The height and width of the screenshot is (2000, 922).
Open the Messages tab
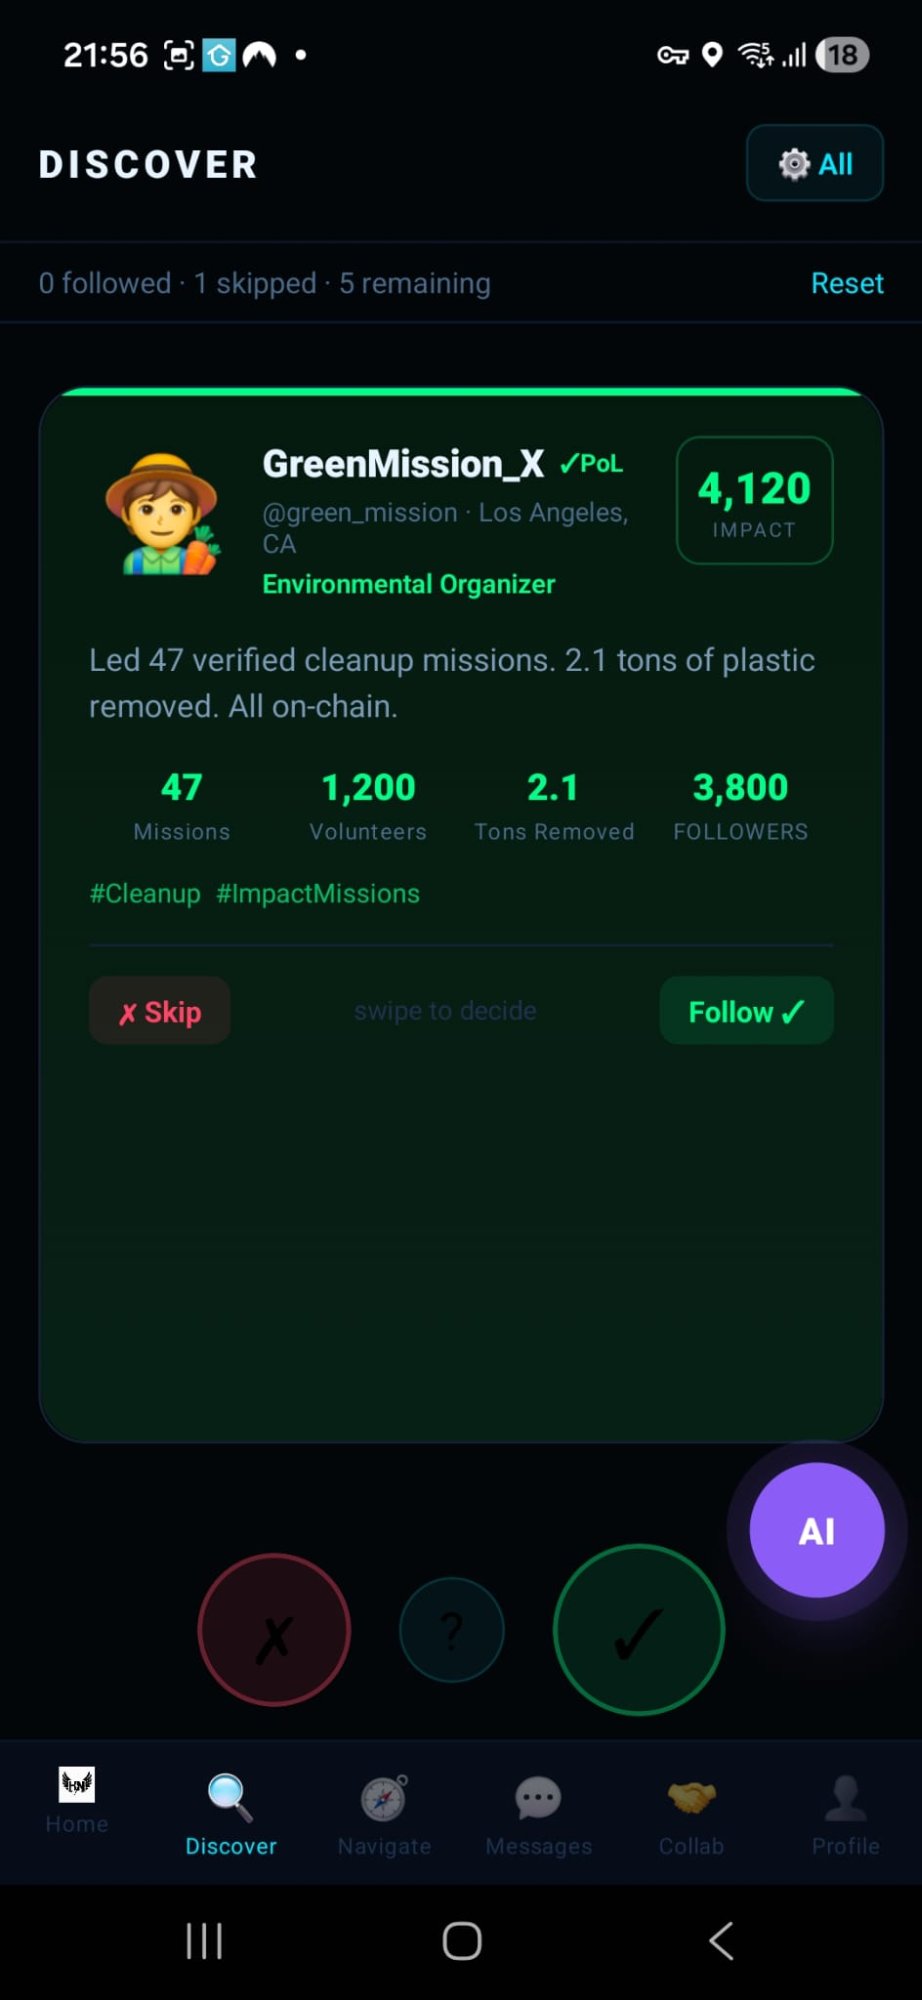pos(538,1814)
